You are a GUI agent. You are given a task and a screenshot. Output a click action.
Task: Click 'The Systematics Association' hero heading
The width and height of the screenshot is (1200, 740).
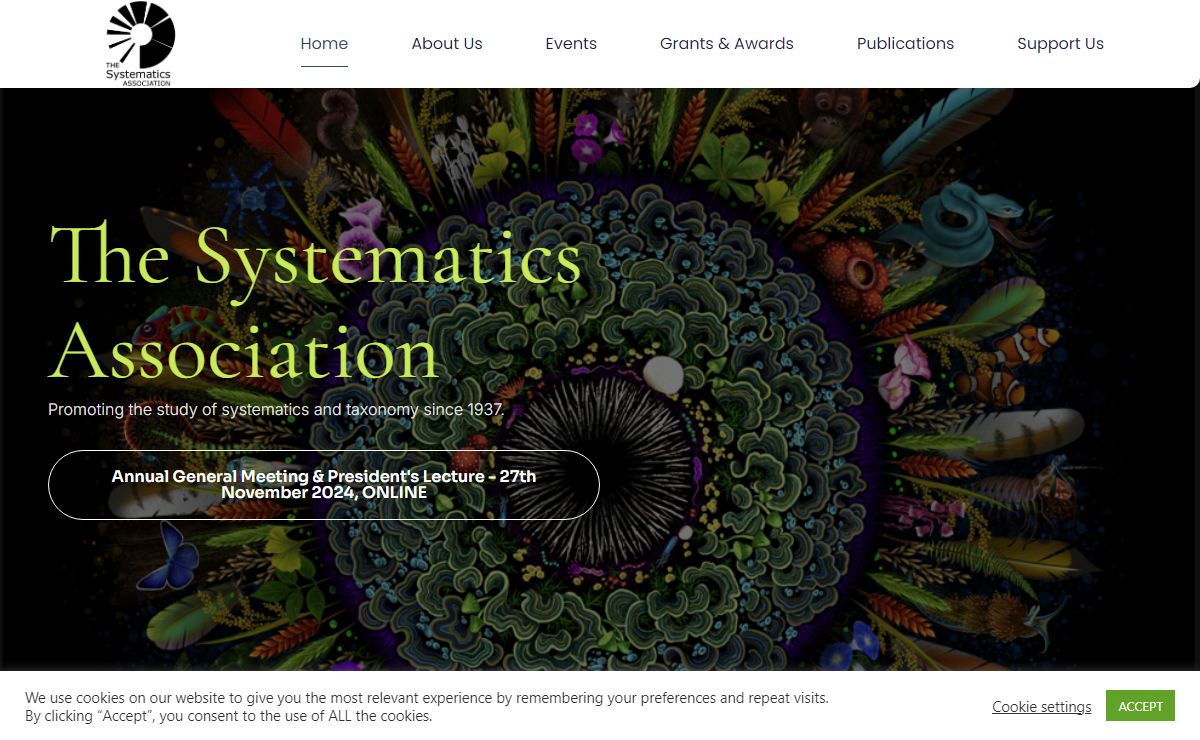tap(315, 303)
